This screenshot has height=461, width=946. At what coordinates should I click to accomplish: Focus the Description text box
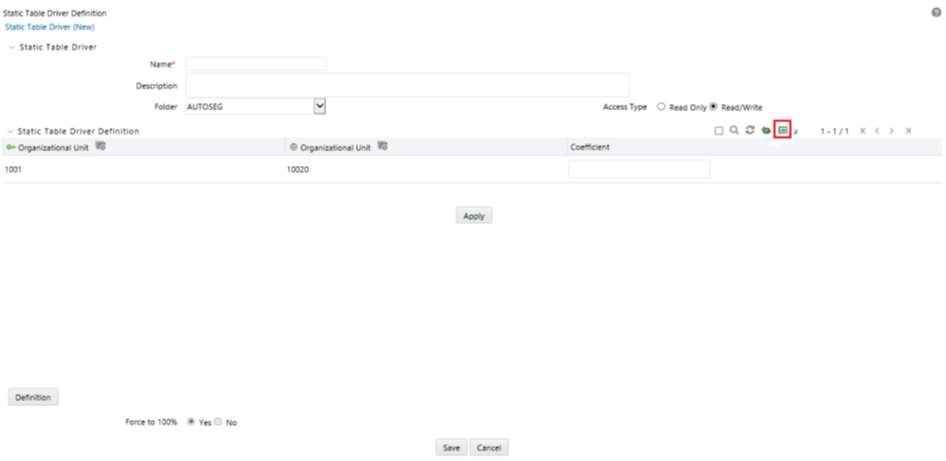[408, 85]
